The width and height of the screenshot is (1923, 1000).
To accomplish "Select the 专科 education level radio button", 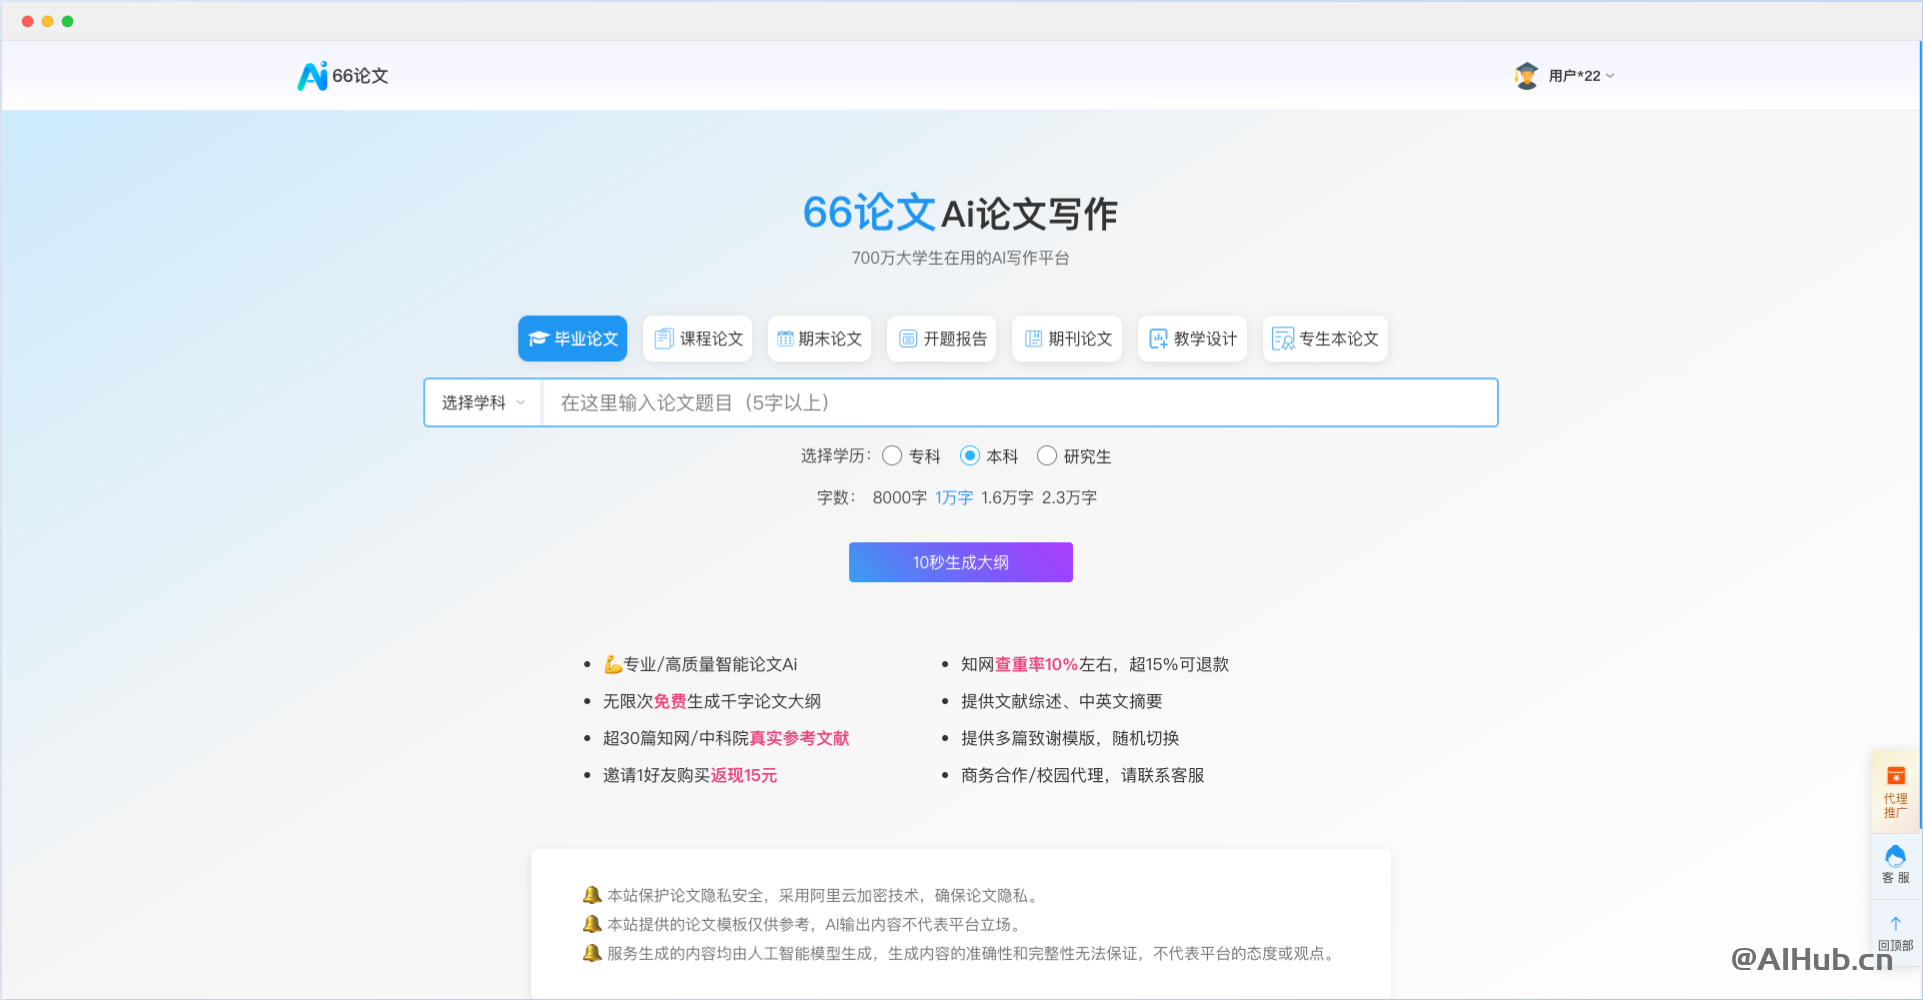I will click(x=891, y=456).
